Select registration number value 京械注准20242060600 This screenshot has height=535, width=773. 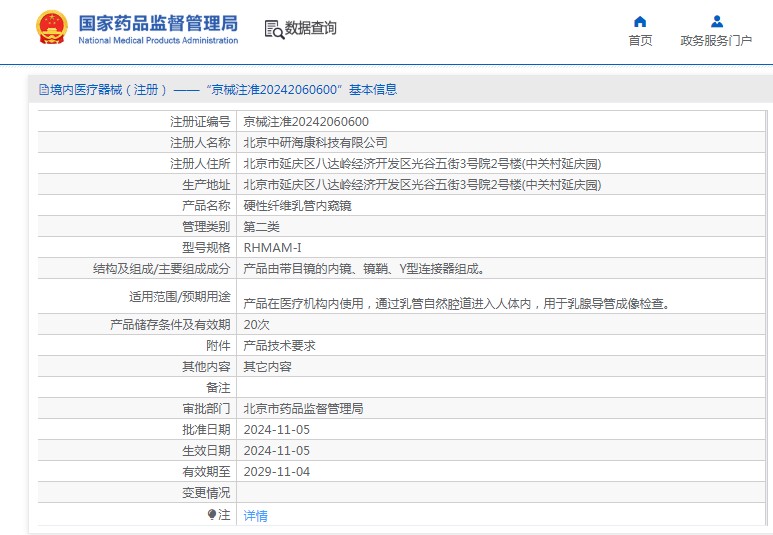pyautogui.click(x=306, y=122)
